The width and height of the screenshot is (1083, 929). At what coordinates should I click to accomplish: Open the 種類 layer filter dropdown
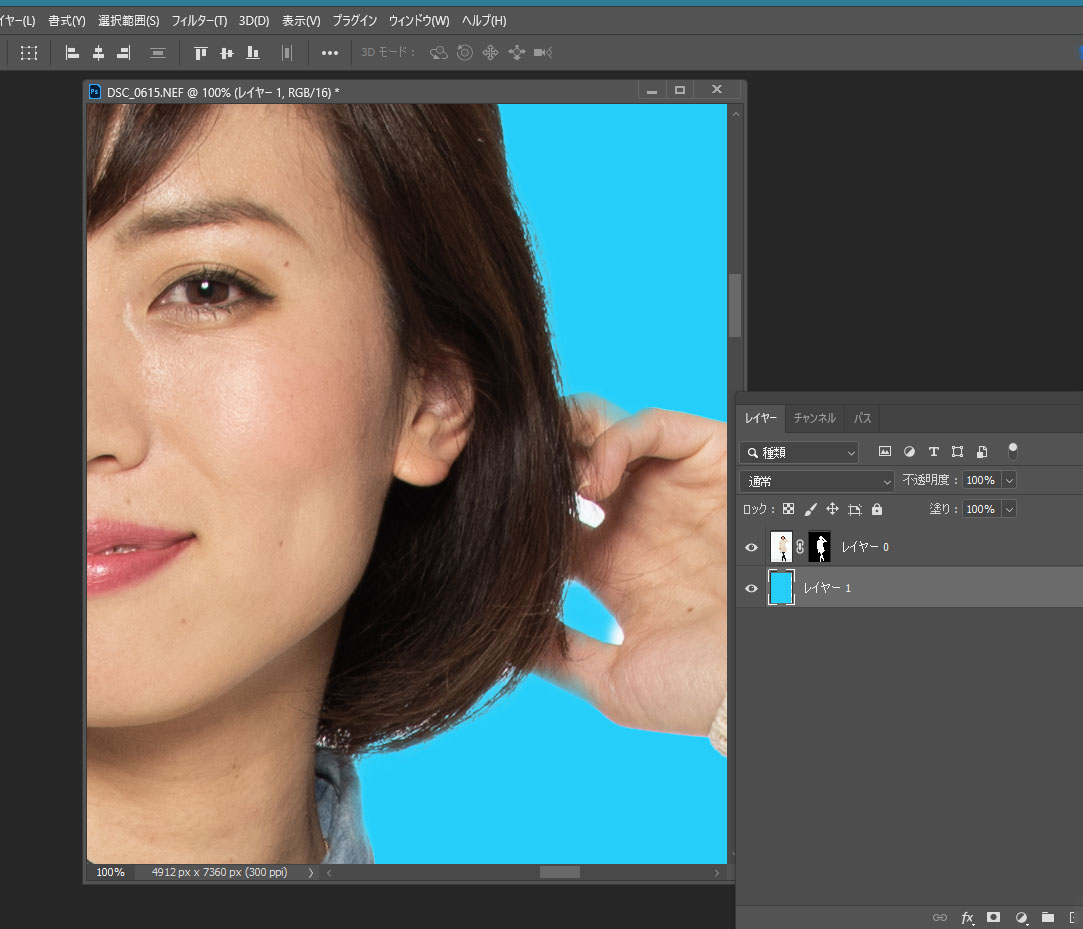point(799,452)
